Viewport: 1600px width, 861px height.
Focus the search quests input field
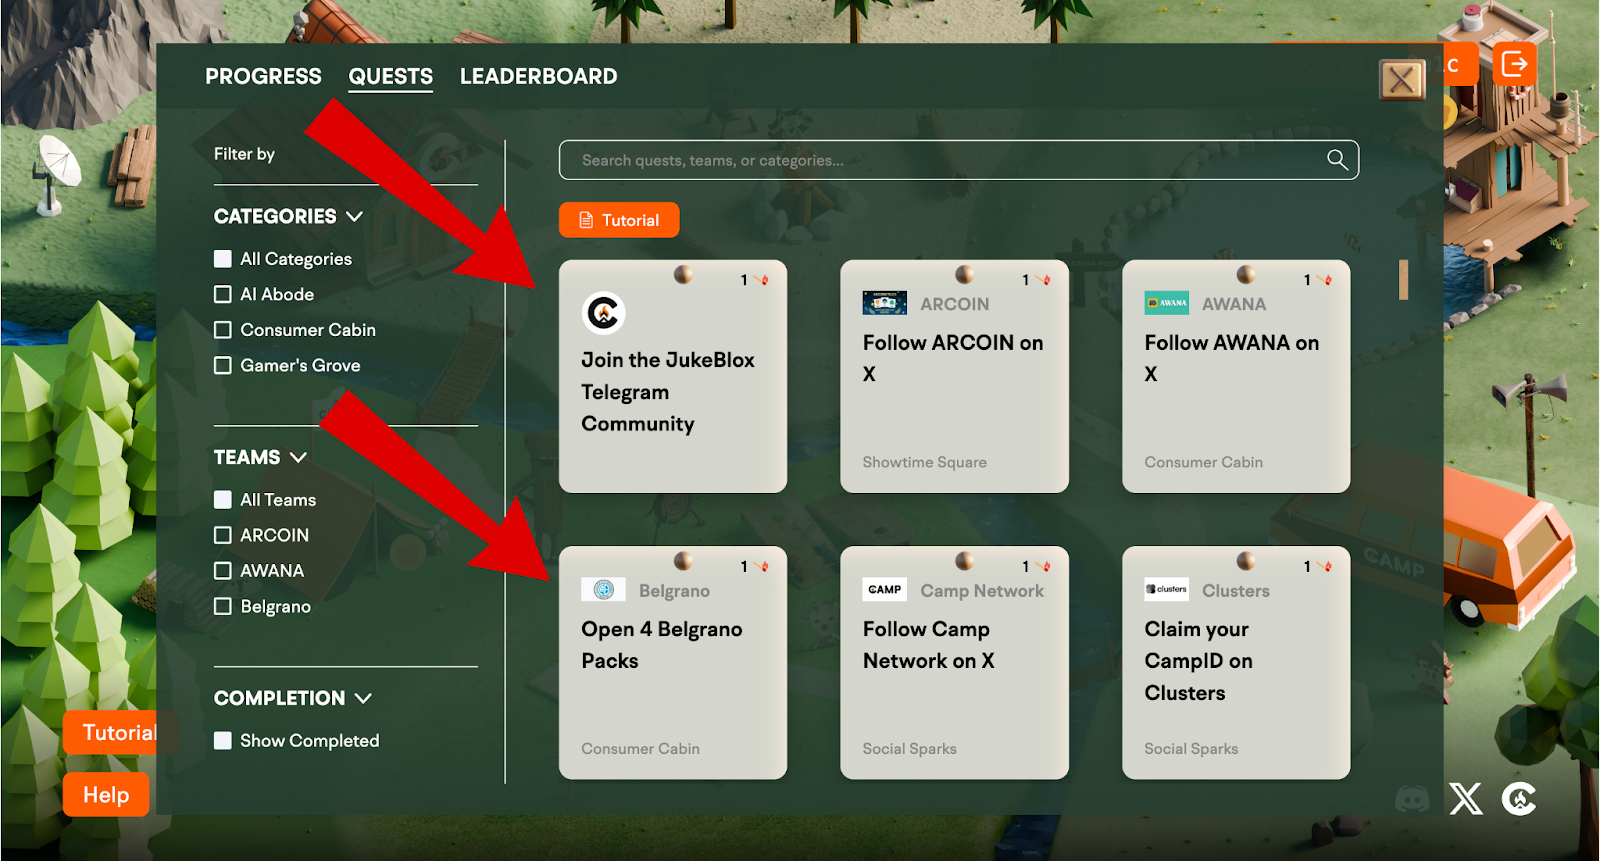pyautogui.click(x=958, y=160)
